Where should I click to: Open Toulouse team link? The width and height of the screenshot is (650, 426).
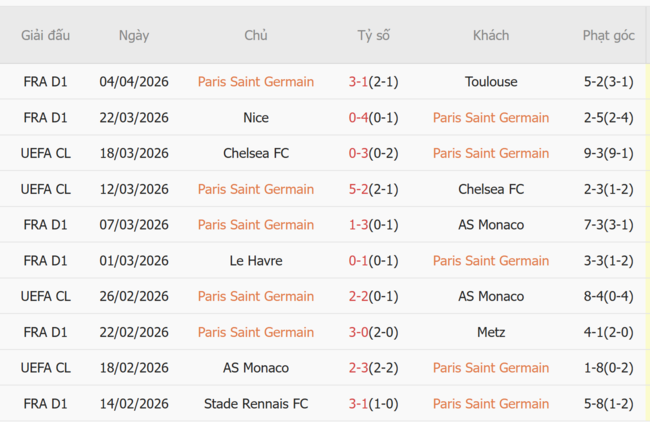(x=491, y=82)
